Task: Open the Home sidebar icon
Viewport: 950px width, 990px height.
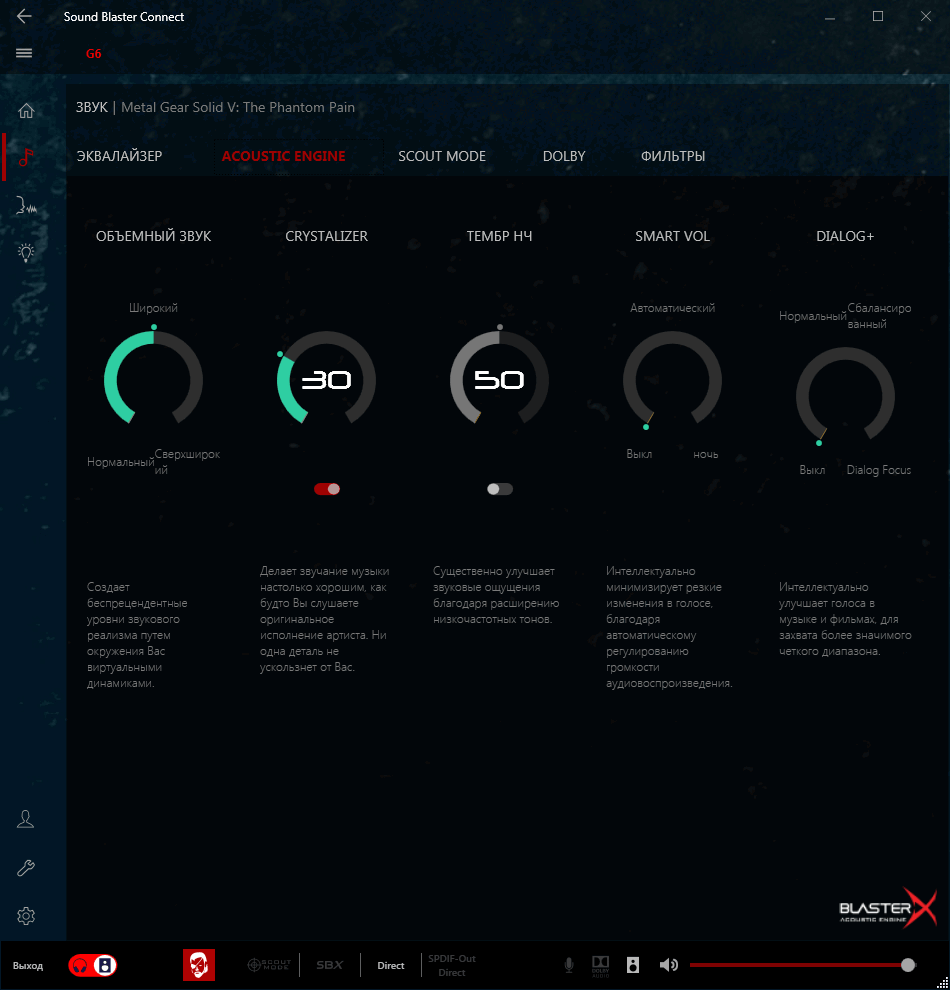Action: tap(26, 110)
